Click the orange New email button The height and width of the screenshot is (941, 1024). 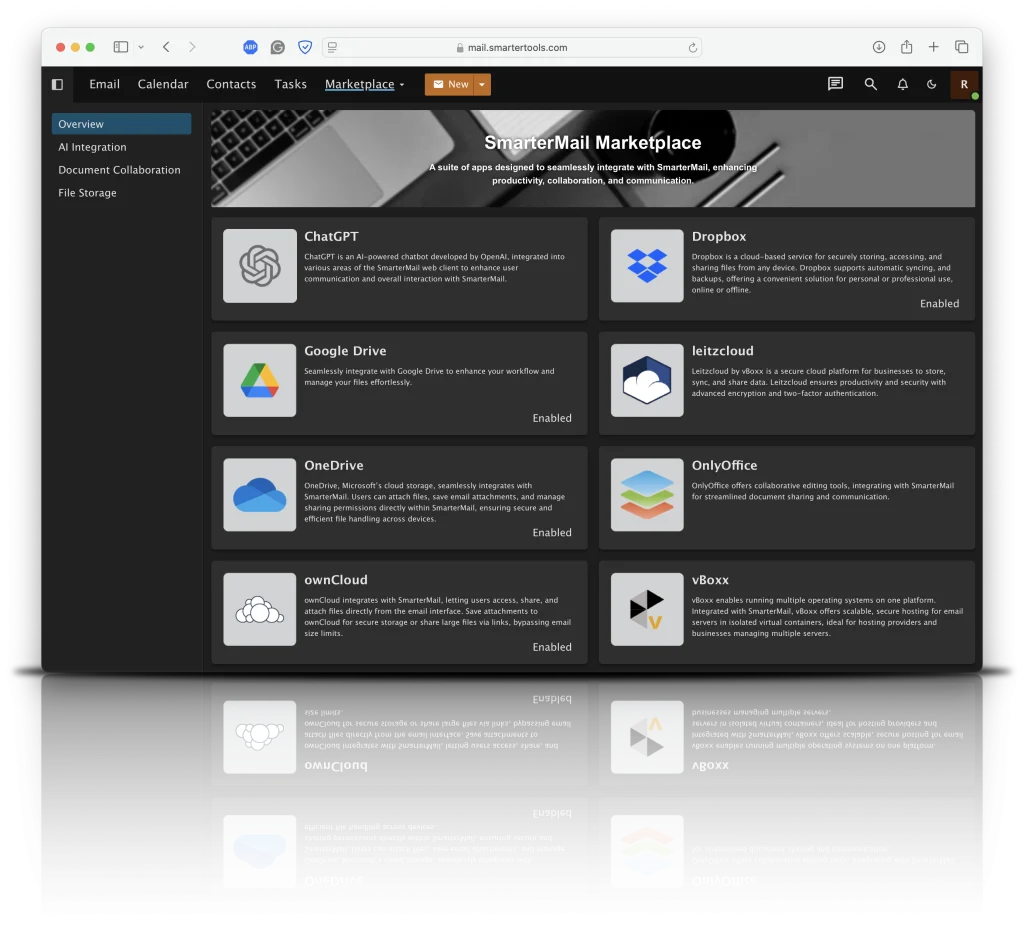coord(450,84)
